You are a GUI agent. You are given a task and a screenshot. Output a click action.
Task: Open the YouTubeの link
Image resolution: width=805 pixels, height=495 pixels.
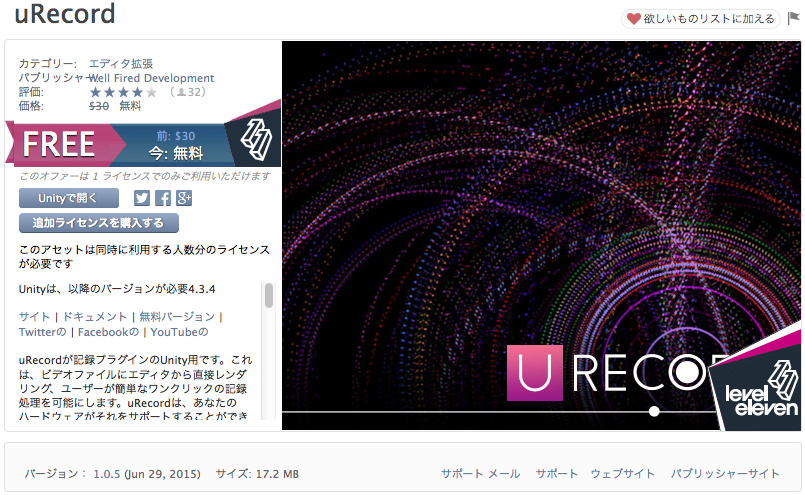point(179,332)
